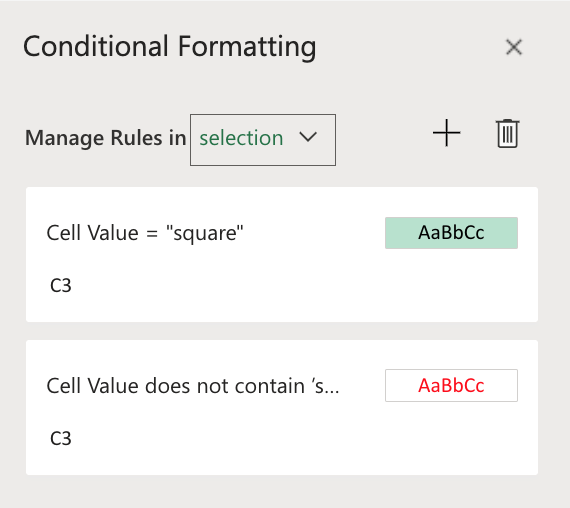Add a new rule with plus icon
Viewport: 570px width, 508px height.
click(x=446, y=133)
